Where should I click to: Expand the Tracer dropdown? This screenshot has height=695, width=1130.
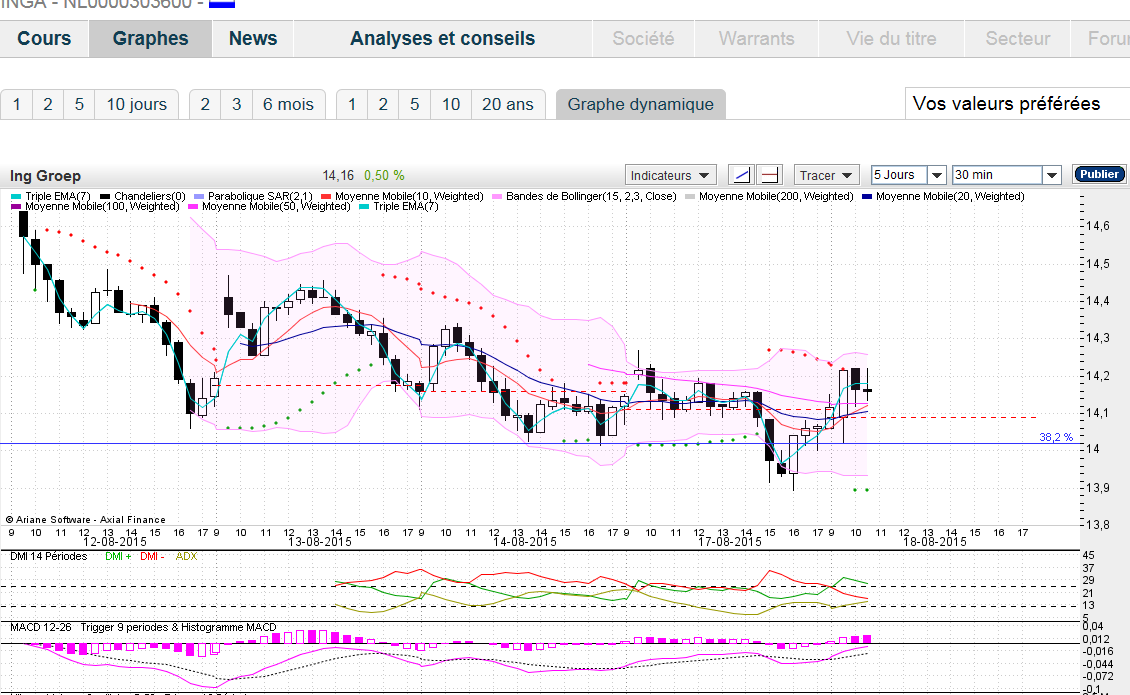827,175
